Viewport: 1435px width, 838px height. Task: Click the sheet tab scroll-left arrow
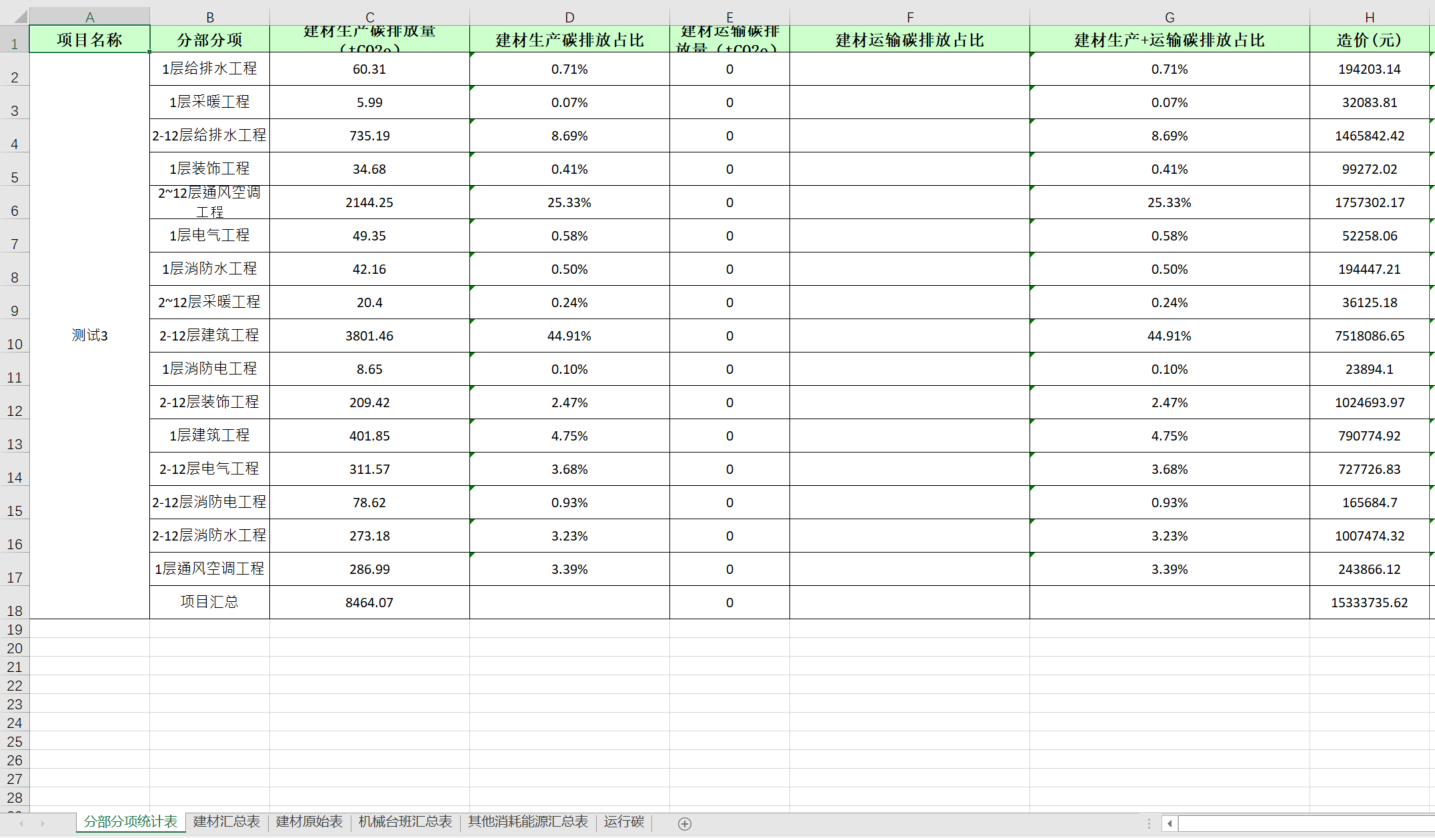click(x=17, y=823)
